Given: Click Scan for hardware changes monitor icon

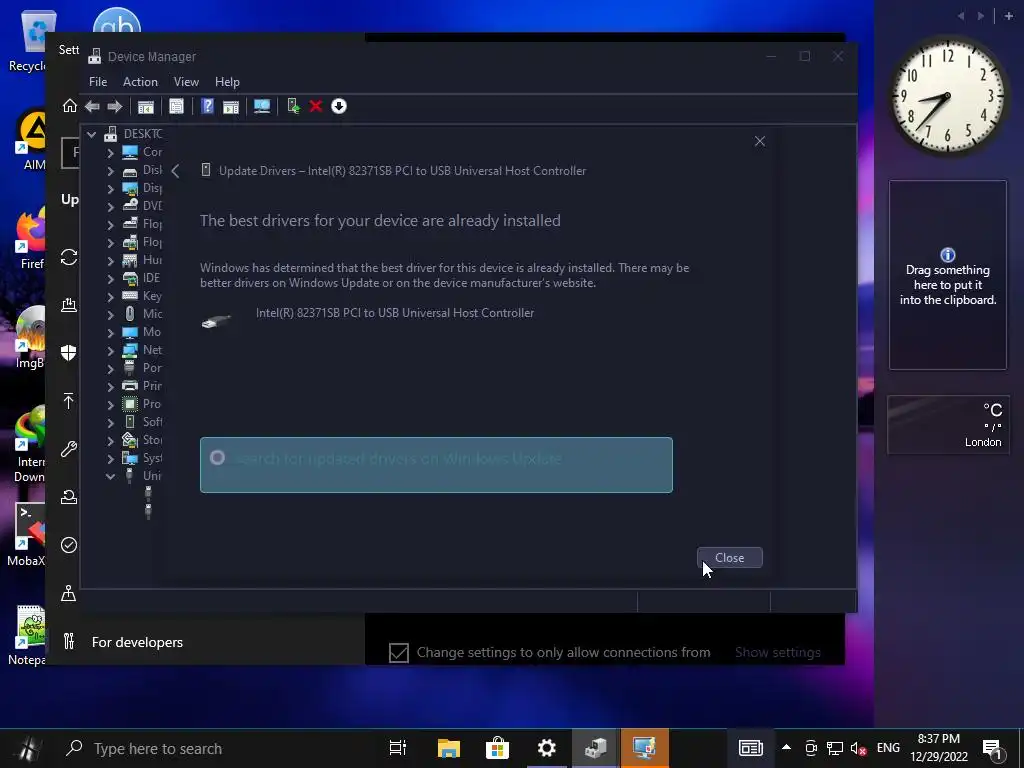Looking at the screenshot, I should pyautogui.click(x=262, y=106).
